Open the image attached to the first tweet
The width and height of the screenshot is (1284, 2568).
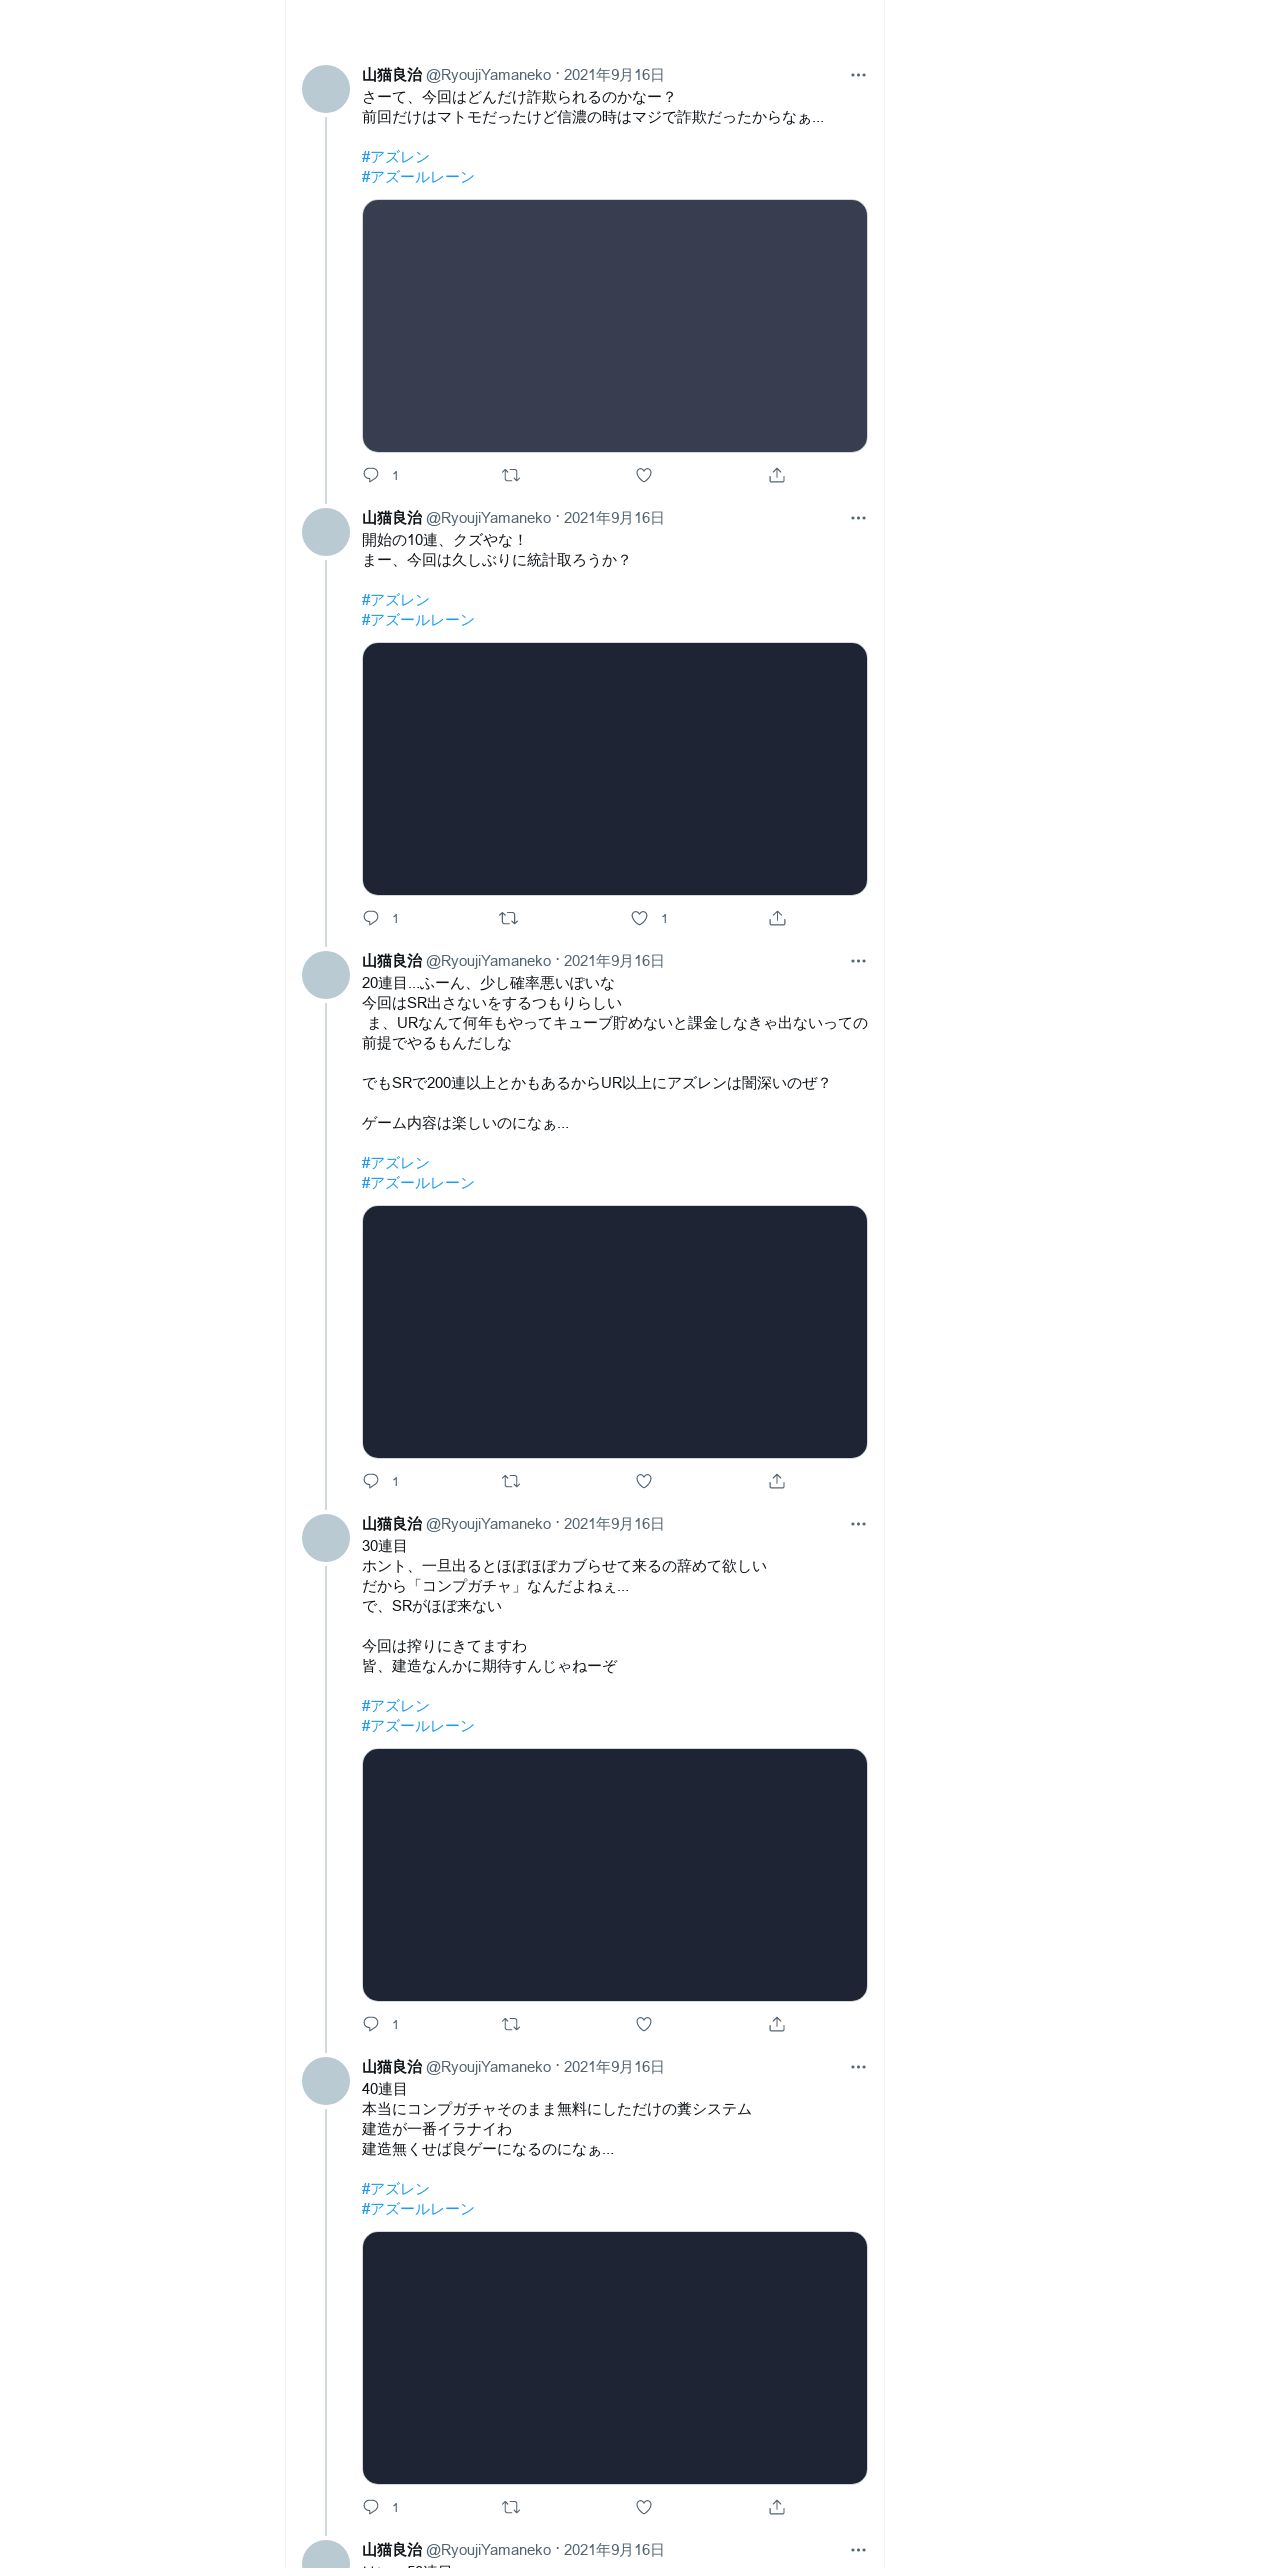point(615,326)
